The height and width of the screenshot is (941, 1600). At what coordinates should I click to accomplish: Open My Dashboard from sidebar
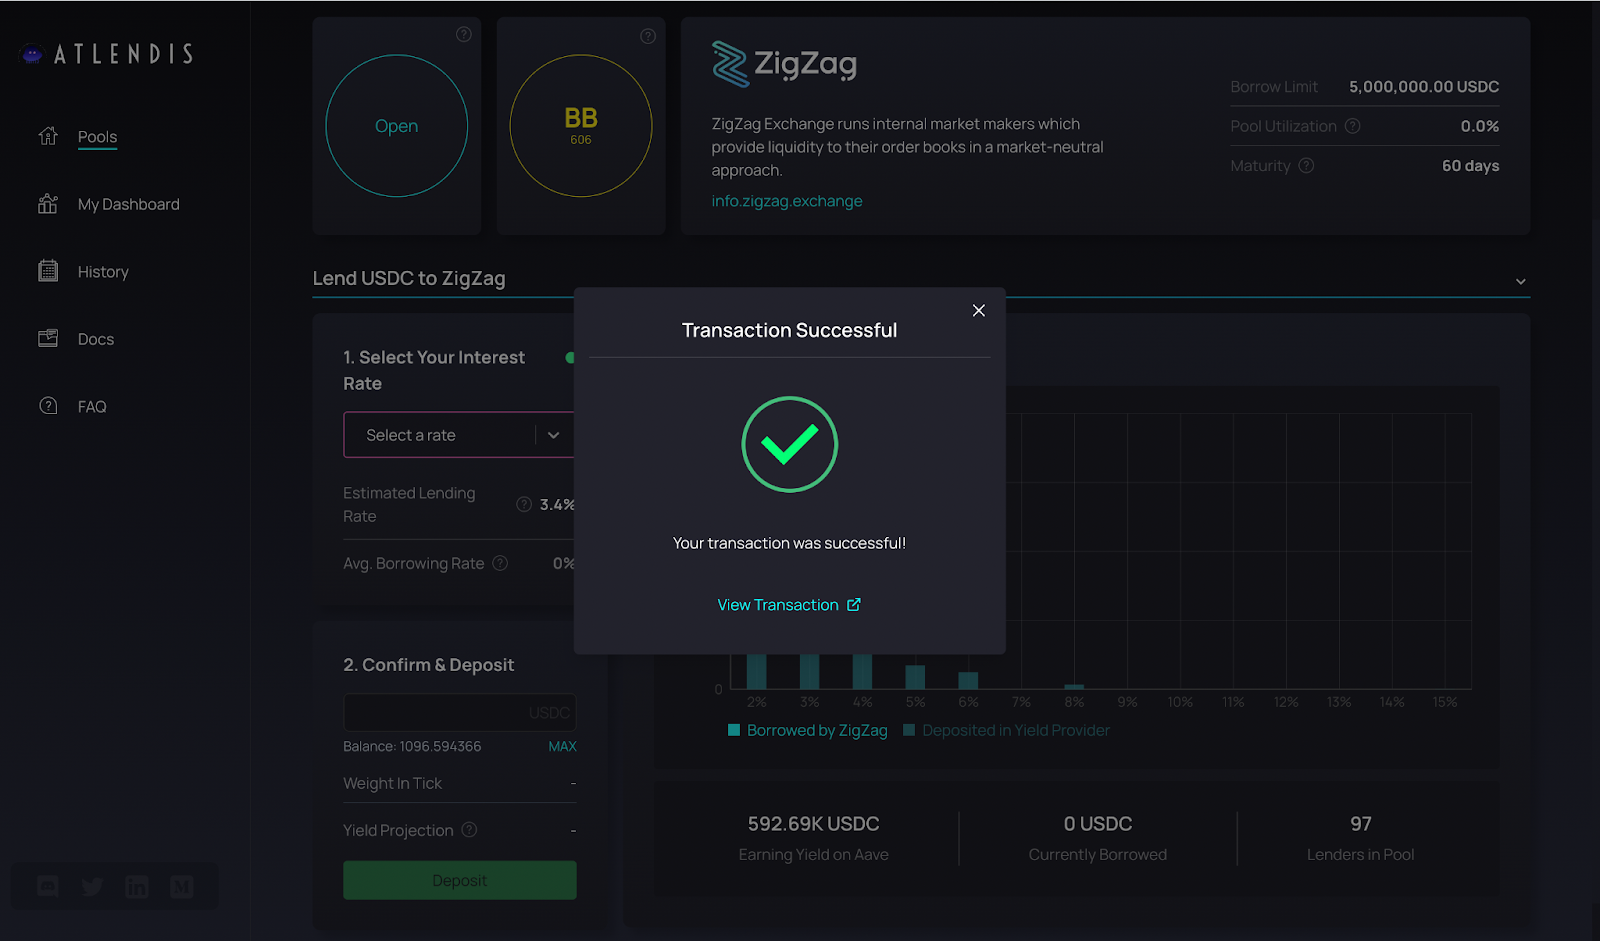(x=128, y=204)
